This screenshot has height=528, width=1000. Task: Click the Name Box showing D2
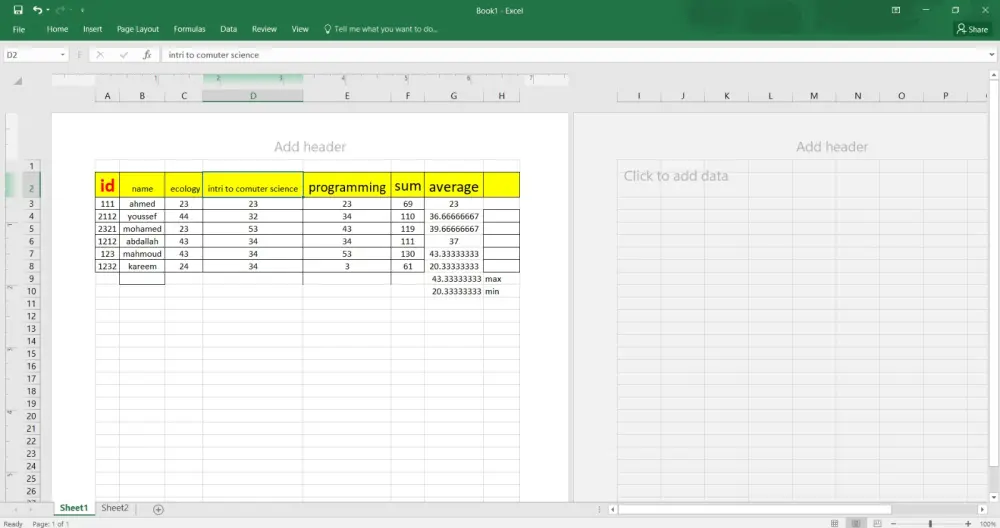pos(31,55)
